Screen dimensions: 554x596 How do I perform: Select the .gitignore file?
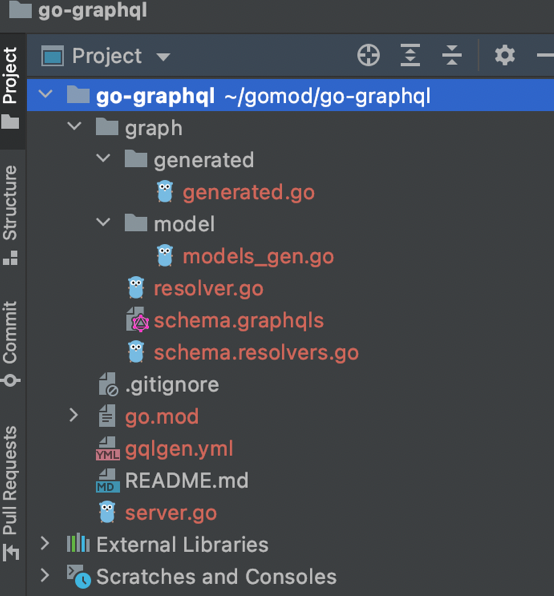[172, 385]
